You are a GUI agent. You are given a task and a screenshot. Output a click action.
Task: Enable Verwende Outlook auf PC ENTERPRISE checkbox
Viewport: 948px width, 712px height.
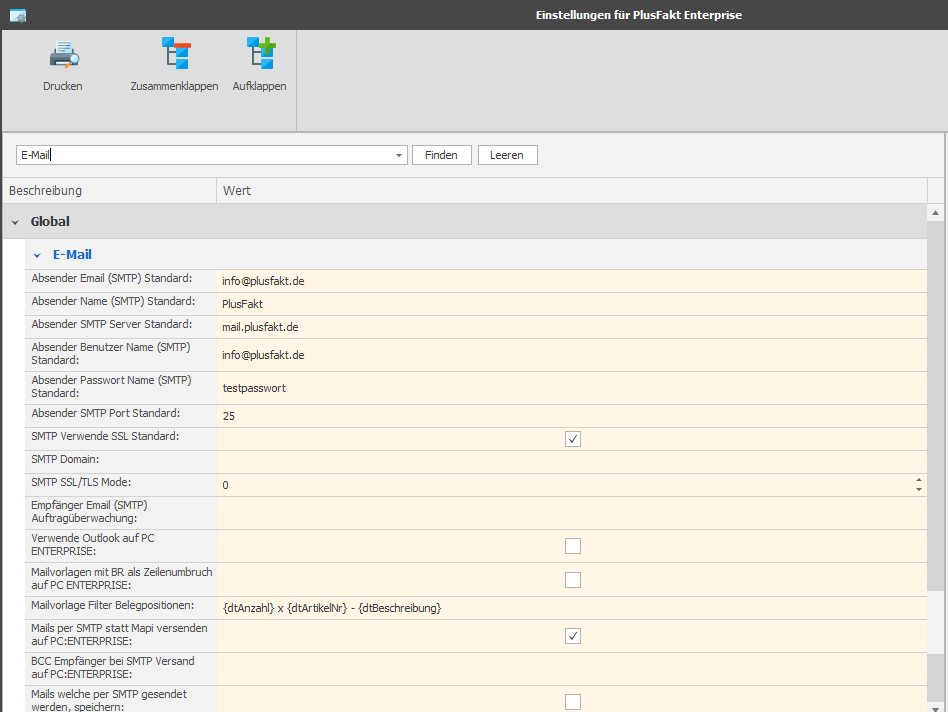tap(573, 546)
